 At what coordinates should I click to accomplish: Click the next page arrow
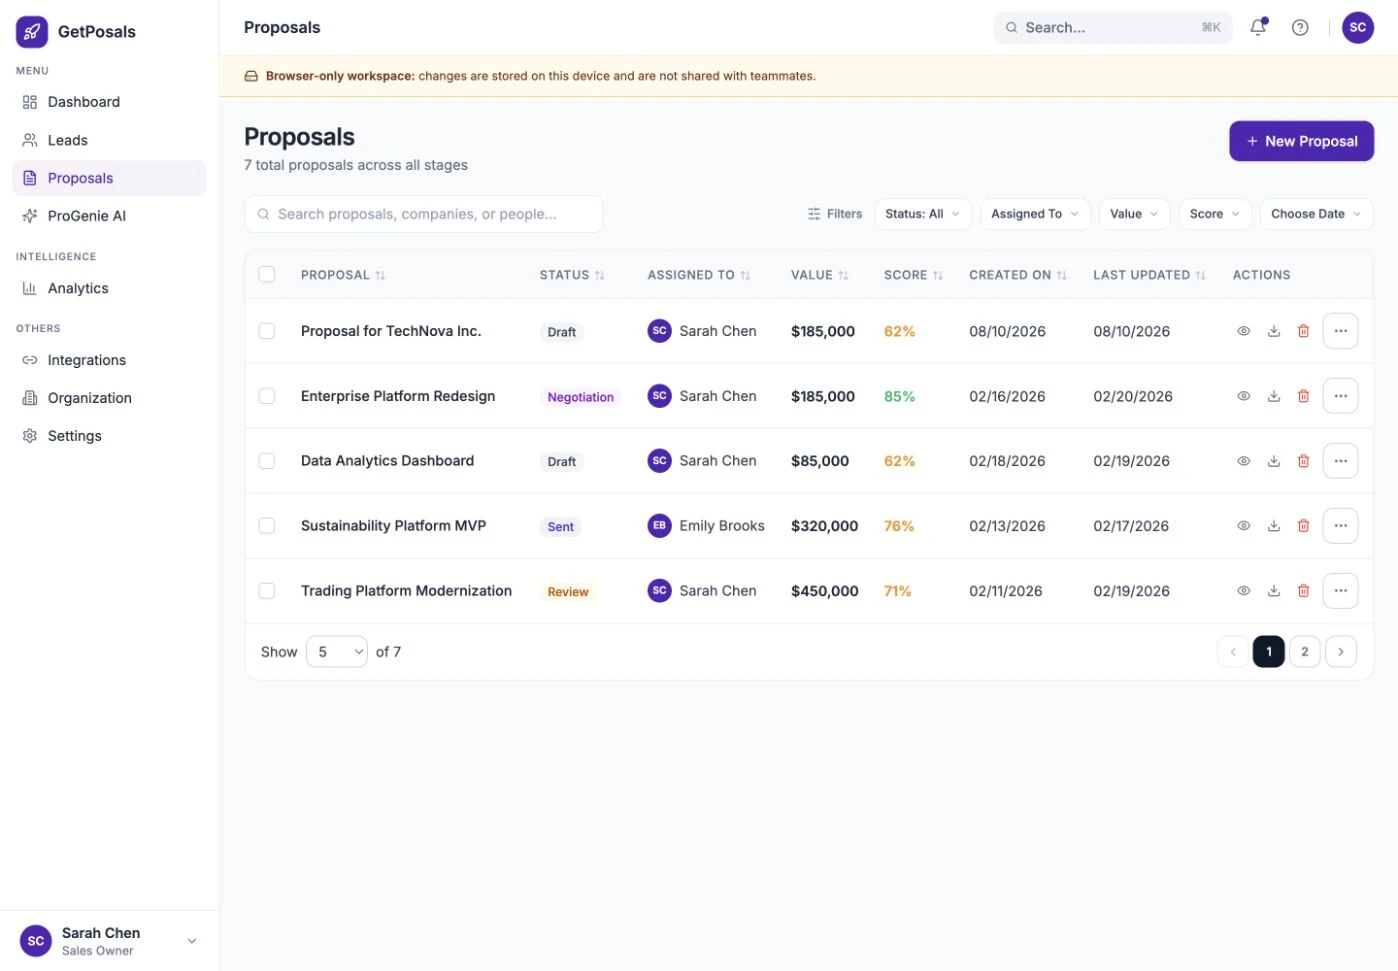tap(1340, 652)
